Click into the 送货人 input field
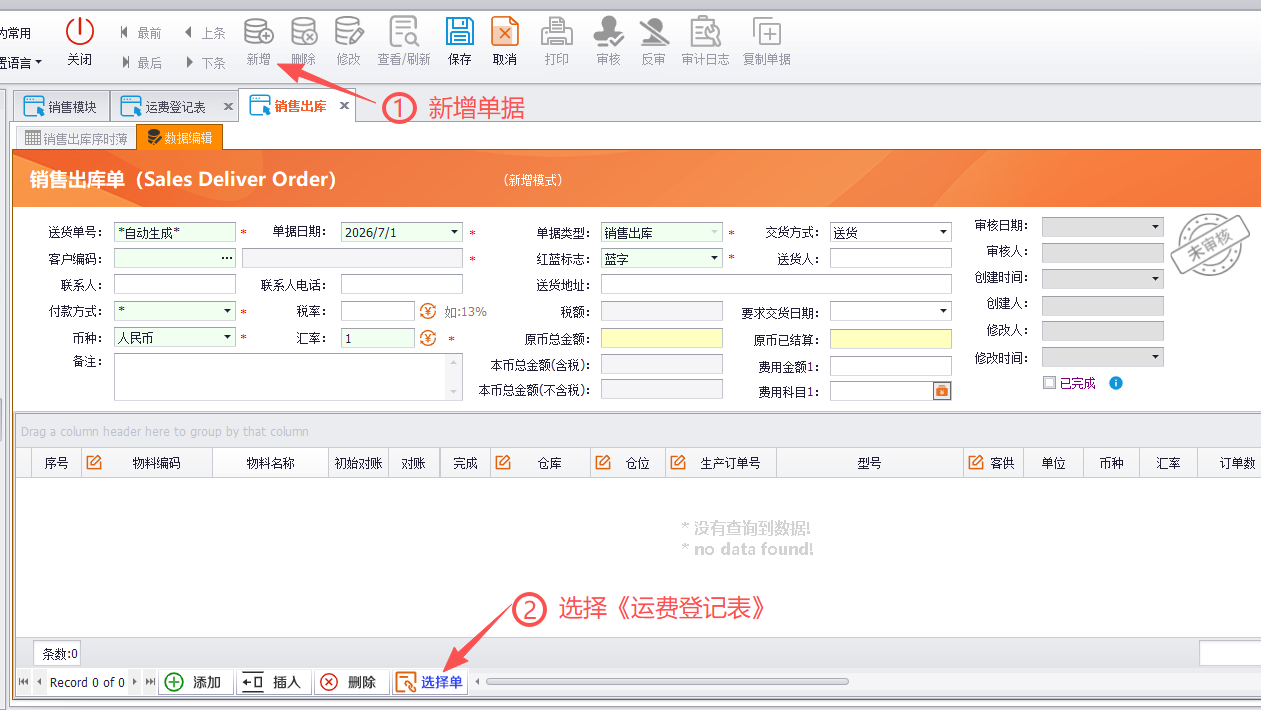This screenshot has width=1261, height=710. (891, 258)
